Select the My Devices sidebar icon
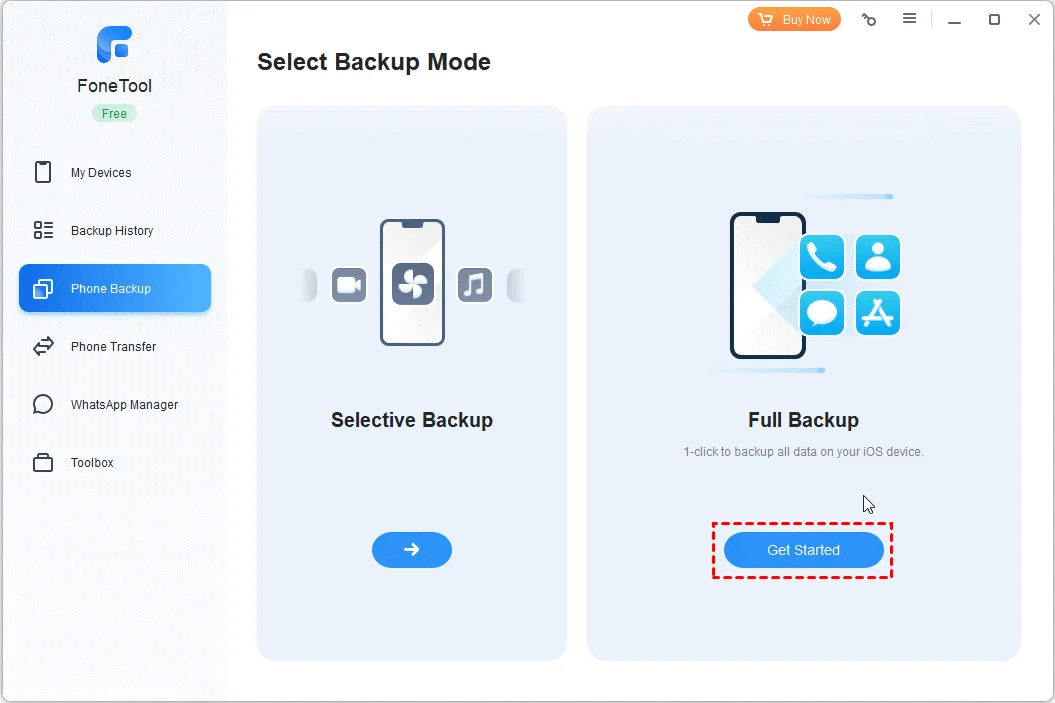 (x=42, y=172)
